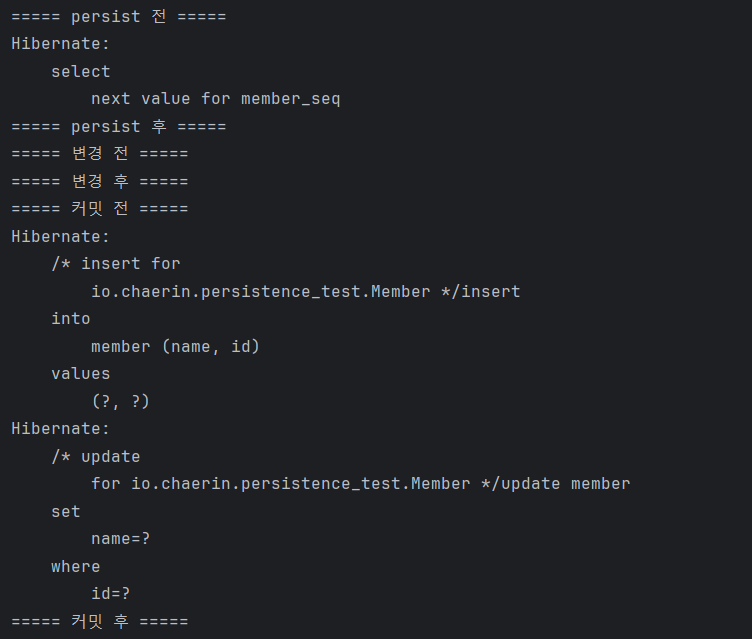
Task: Click 'member (name, id)' column list
Action: 176,346
